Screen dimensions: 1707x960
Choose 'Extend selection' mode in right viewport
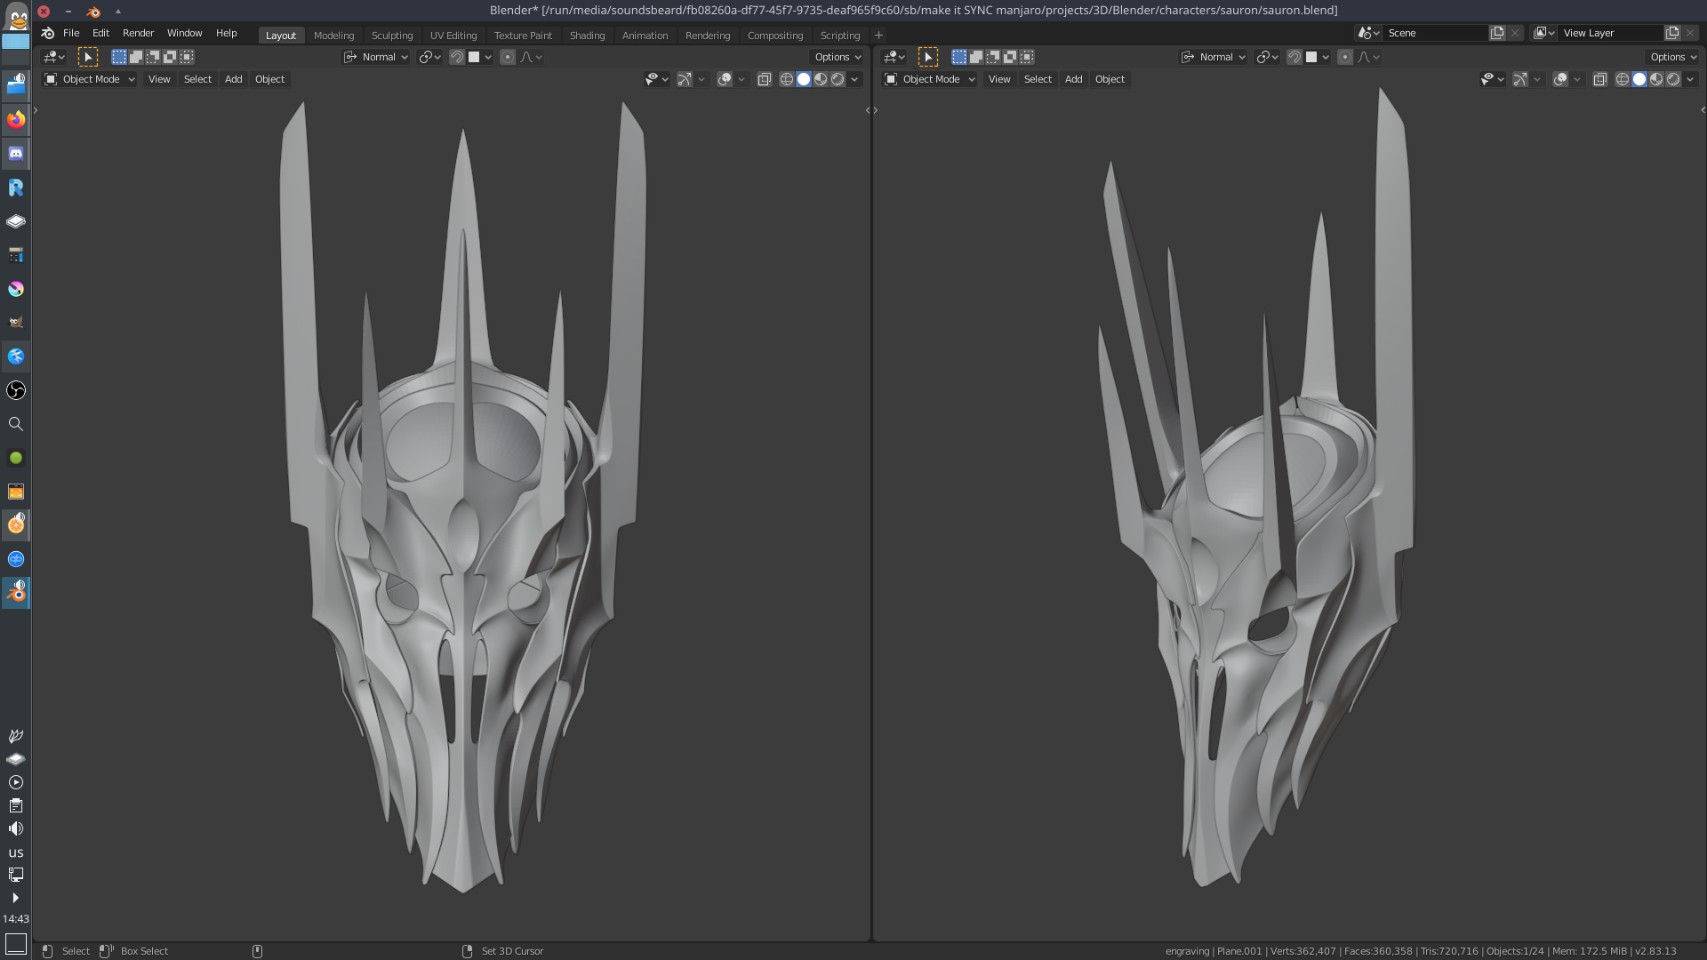(976, 57)
